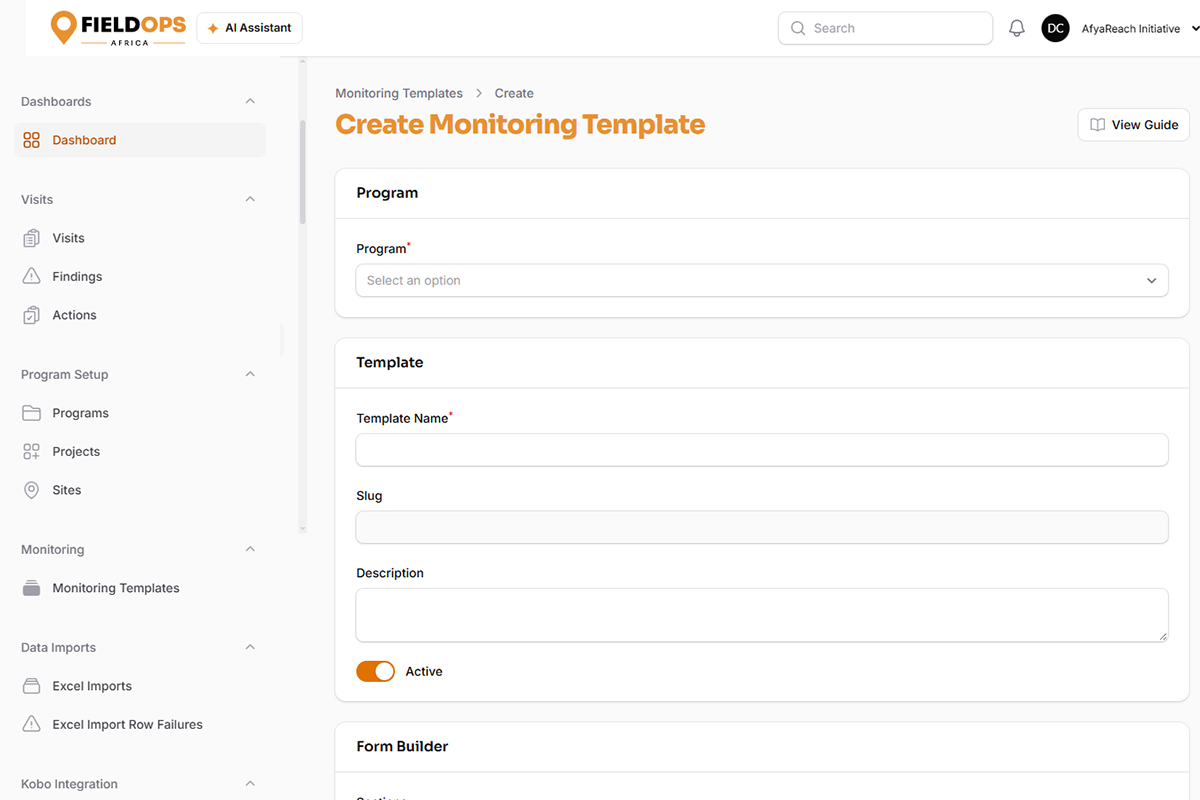Screen dimensions: 1200x800
Task: Click the Monitoring Templates stack icon
Action: pyautogui.click(x=32, y=588)
